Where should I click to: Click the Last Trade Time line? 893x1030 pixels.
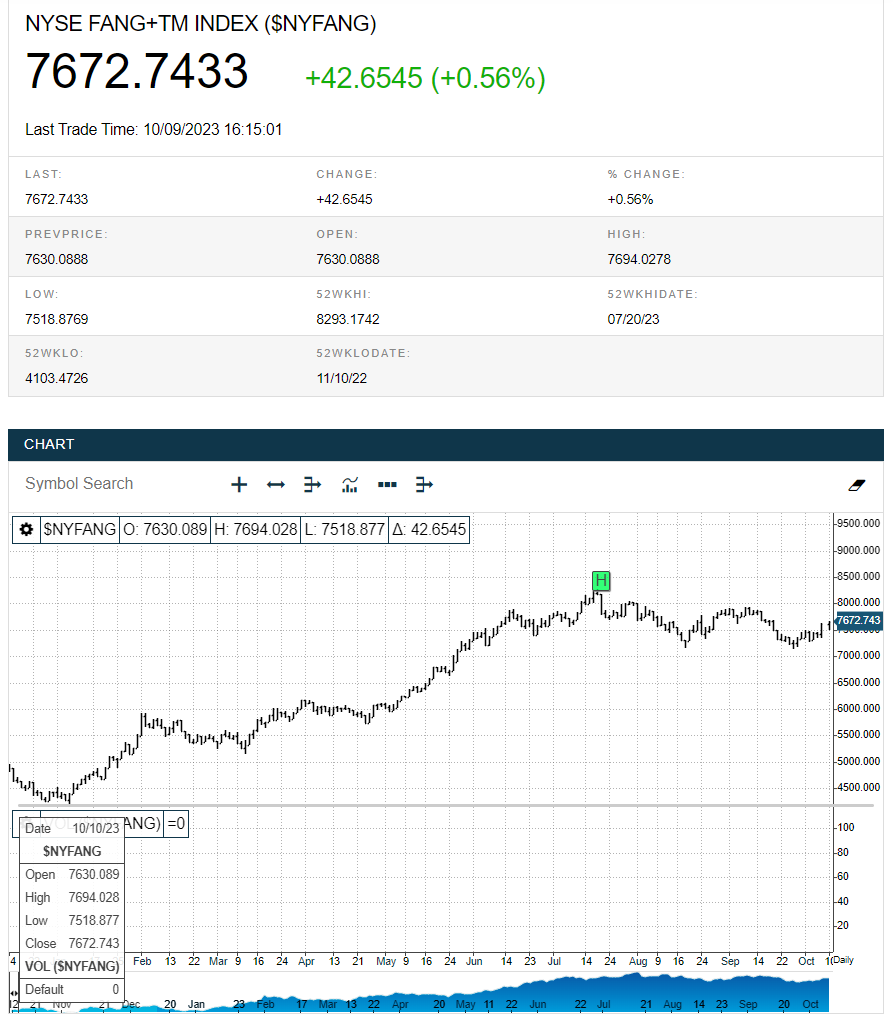[154, 129]
